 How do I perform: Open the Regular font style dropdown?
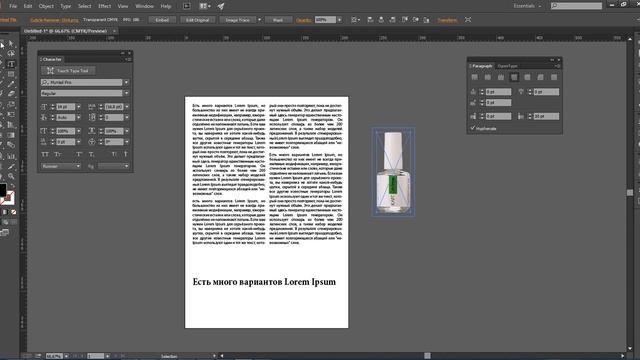point(126,93)
